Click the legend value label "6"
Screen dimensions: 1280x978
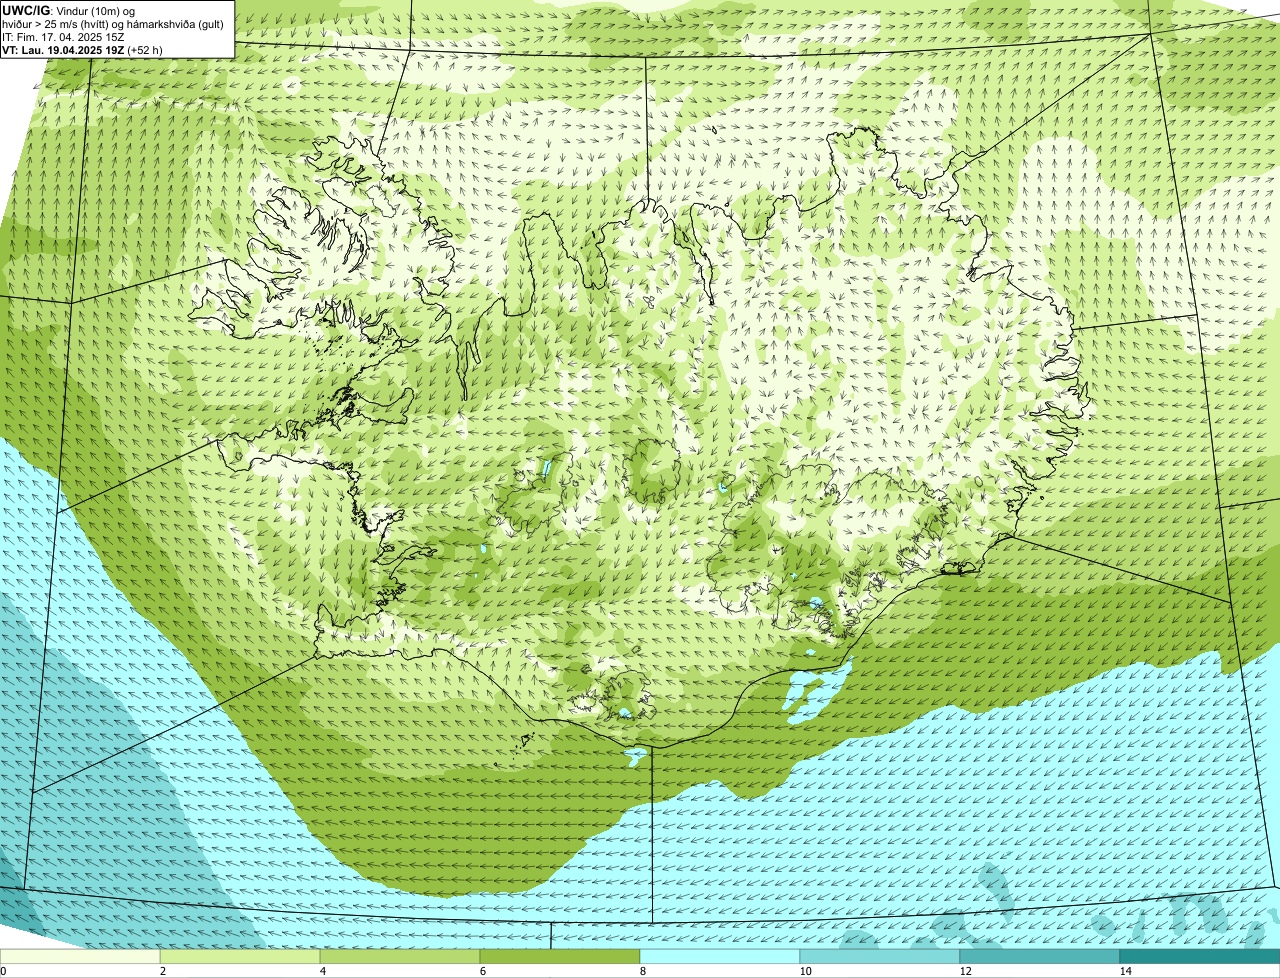tap(482, 971)
